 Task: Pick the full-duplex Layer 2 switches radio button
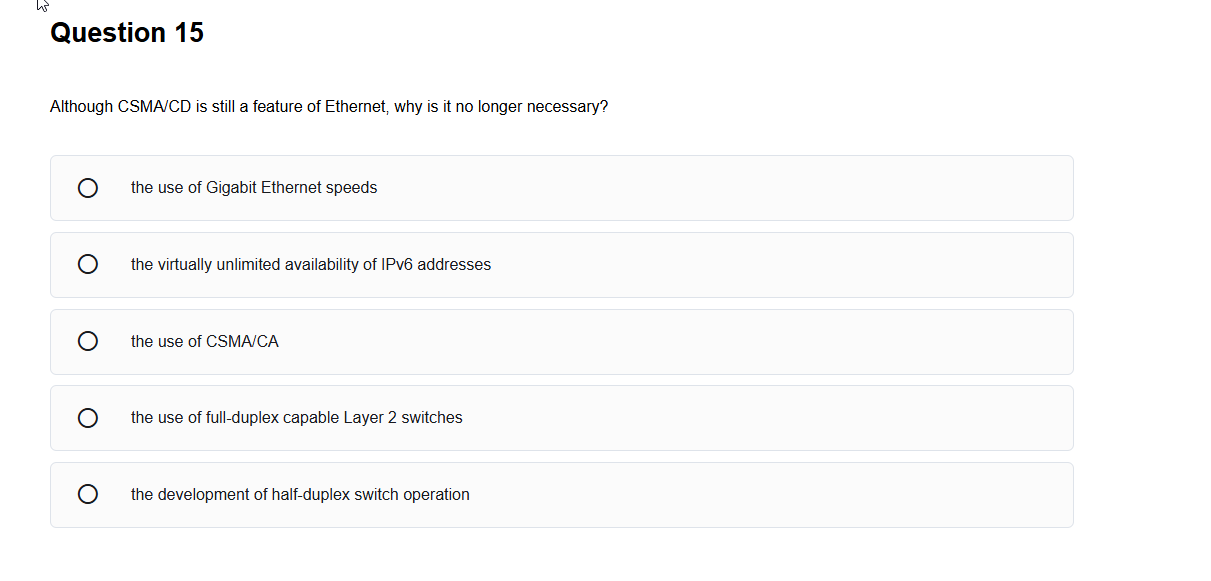[88, 418]
